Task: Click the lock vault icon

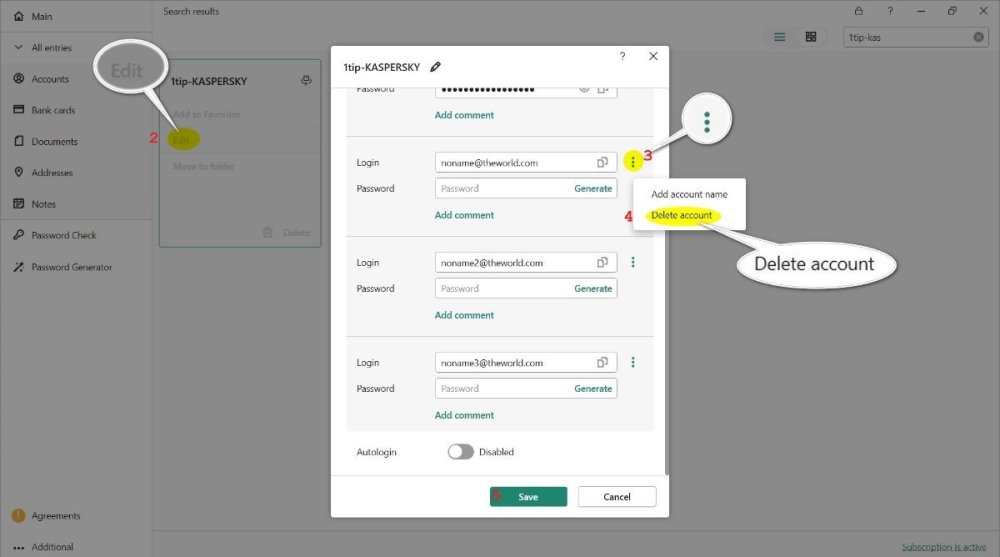Action: (x=858, y=11)
